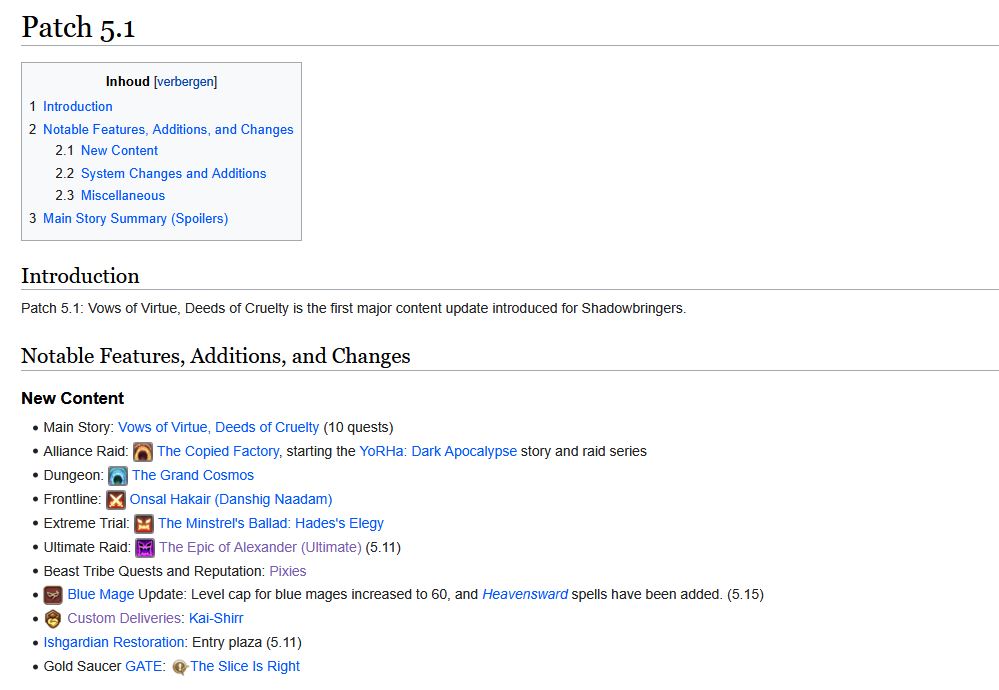This screenshot has height=690, width=999.
Task: Open The Slice Is Right link
Action: coord(245,666)
